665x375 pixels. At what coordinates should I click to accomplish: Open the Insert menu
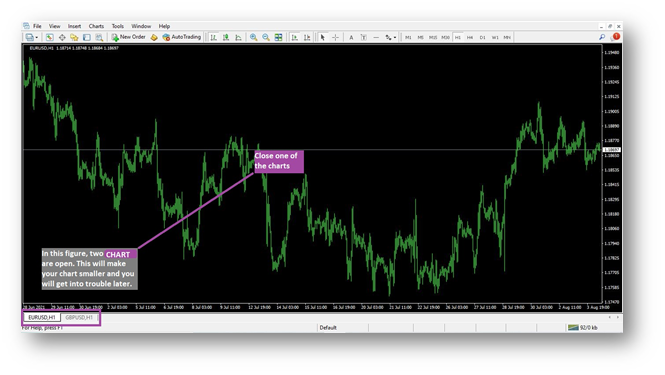click(74, 26)
